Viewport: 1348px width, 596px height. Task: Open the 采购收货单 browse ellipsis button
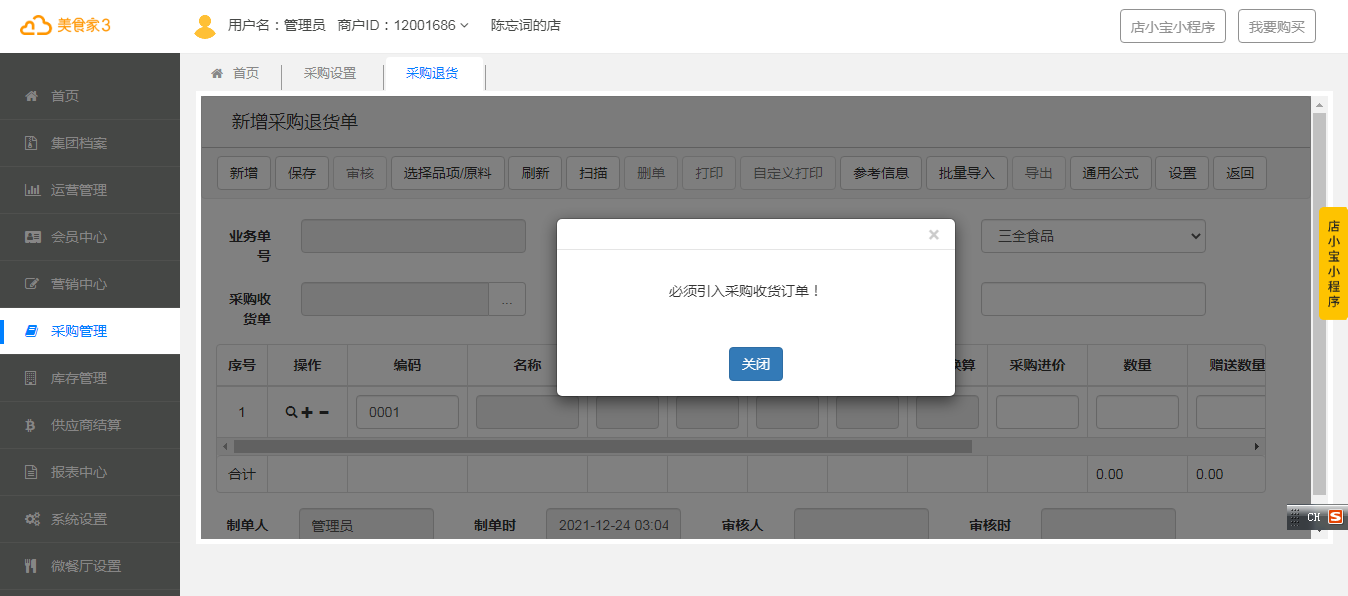[x=507, y=299]
